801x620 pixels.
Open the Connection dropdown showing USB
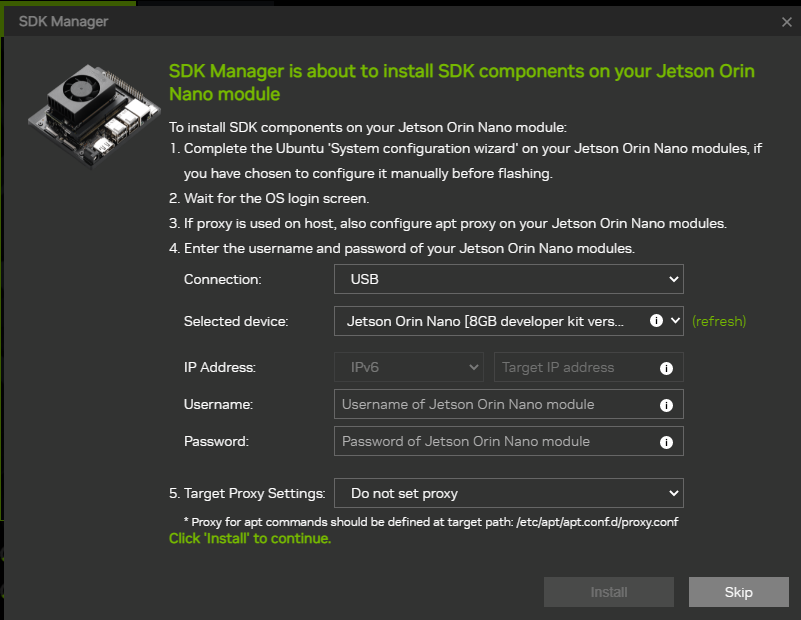click(x=508, y=279)
